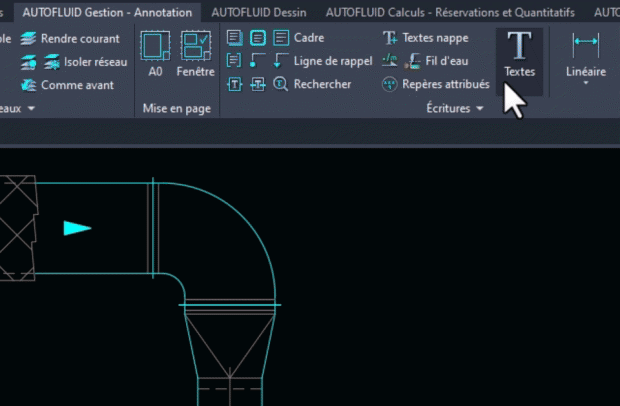Click the Fil d'eau pipe level icon

pos(412,61)
